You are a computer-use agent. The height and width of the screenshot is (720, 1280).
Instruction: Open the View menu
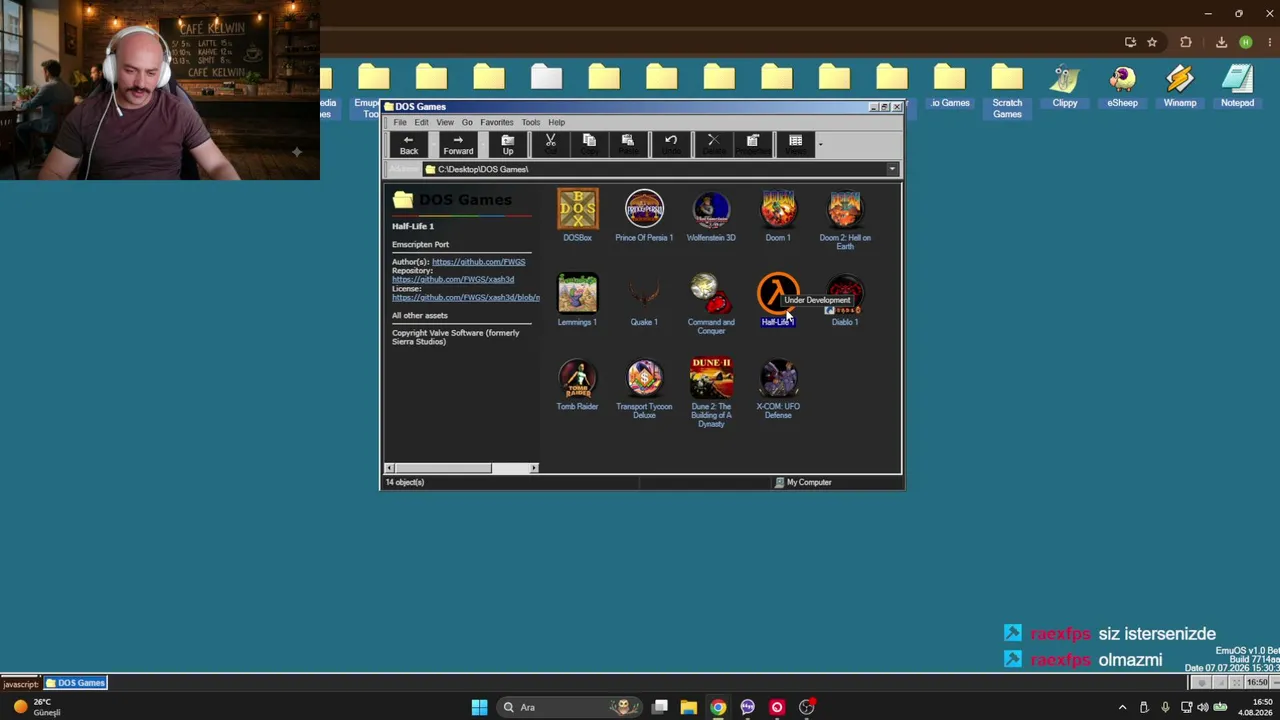445,122
